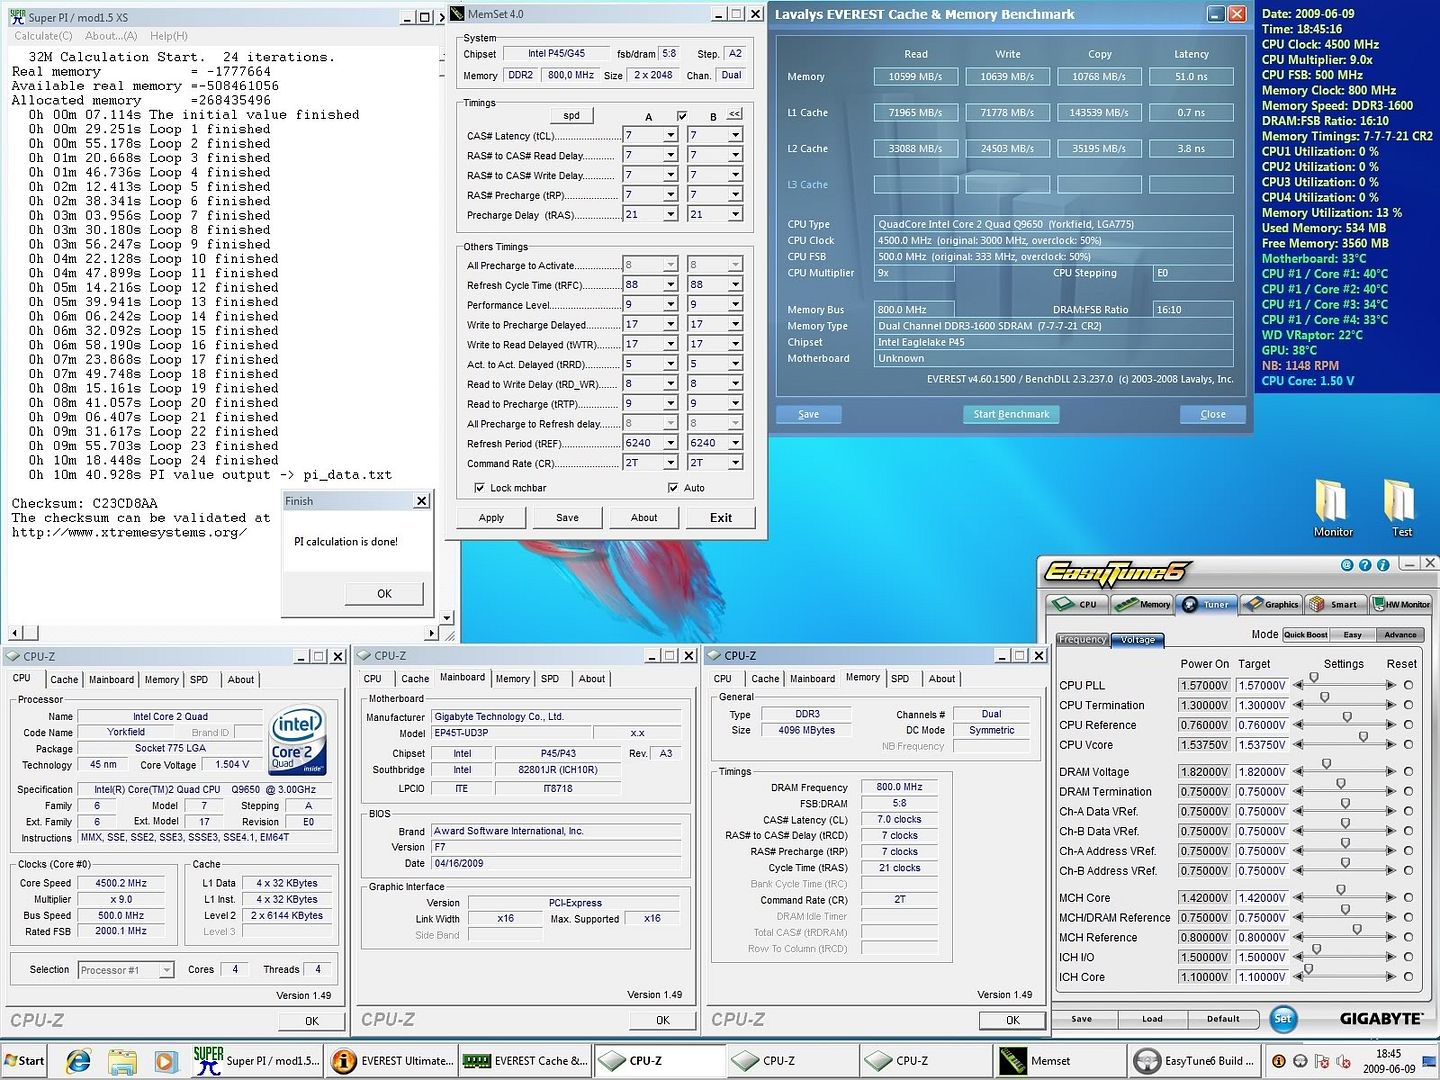Screen dimensions: 1440x1080
Task: Click the system tray clock
Action: (x=1388, y=1061)
